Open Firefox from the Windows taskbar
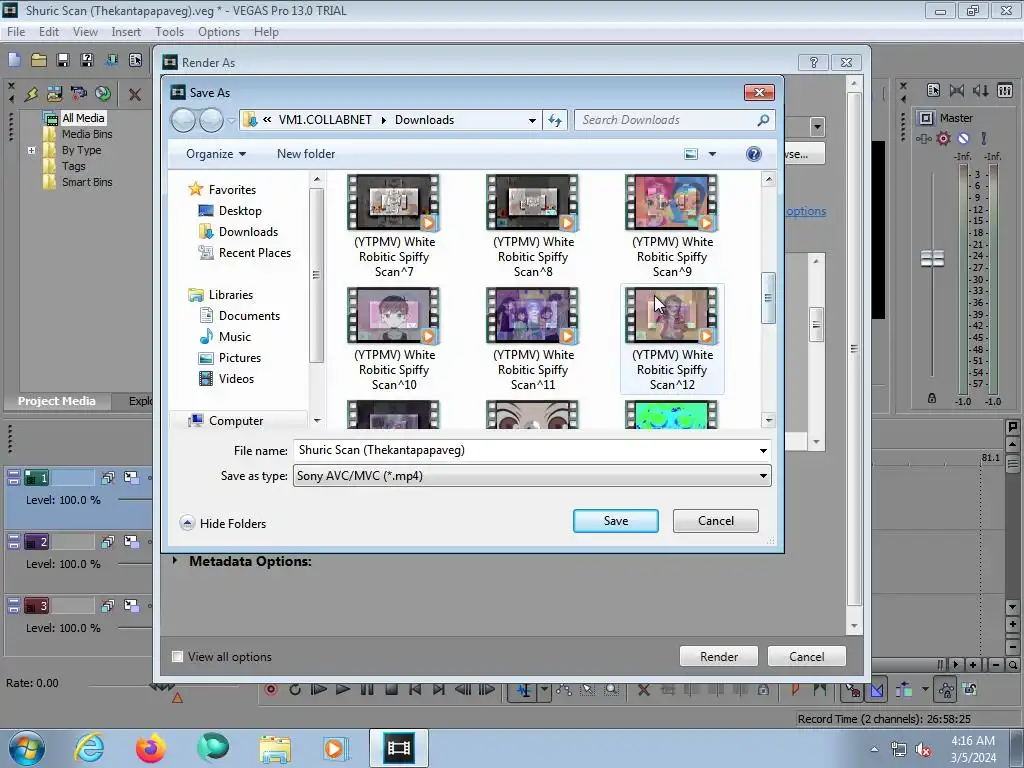The height and width of the screenshot is (768, 1024). [x=151, y=748]
